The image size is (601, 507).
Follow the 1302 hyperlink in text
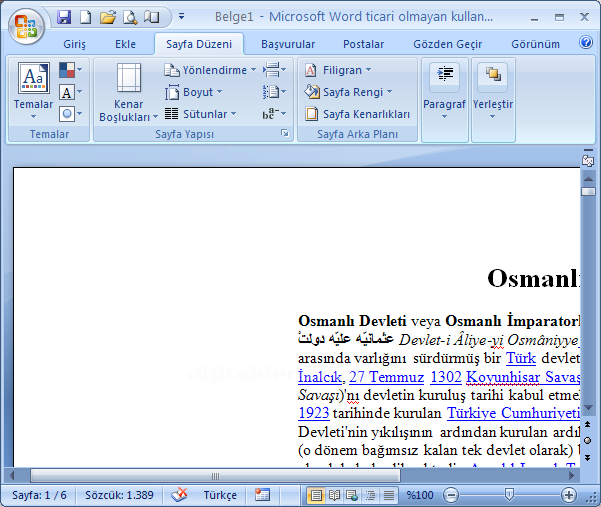coord(446,377)
